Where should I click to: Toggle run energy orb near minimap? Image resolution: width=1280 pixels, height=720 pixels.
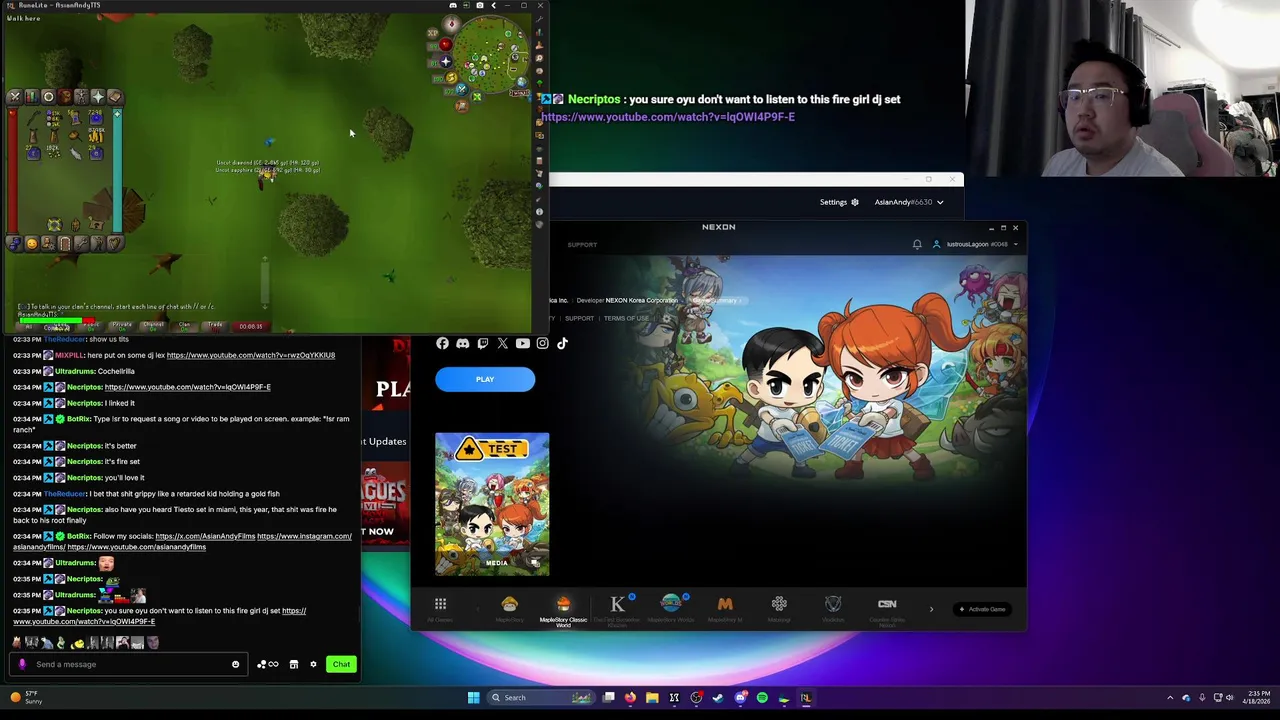[x=452, y=77]
